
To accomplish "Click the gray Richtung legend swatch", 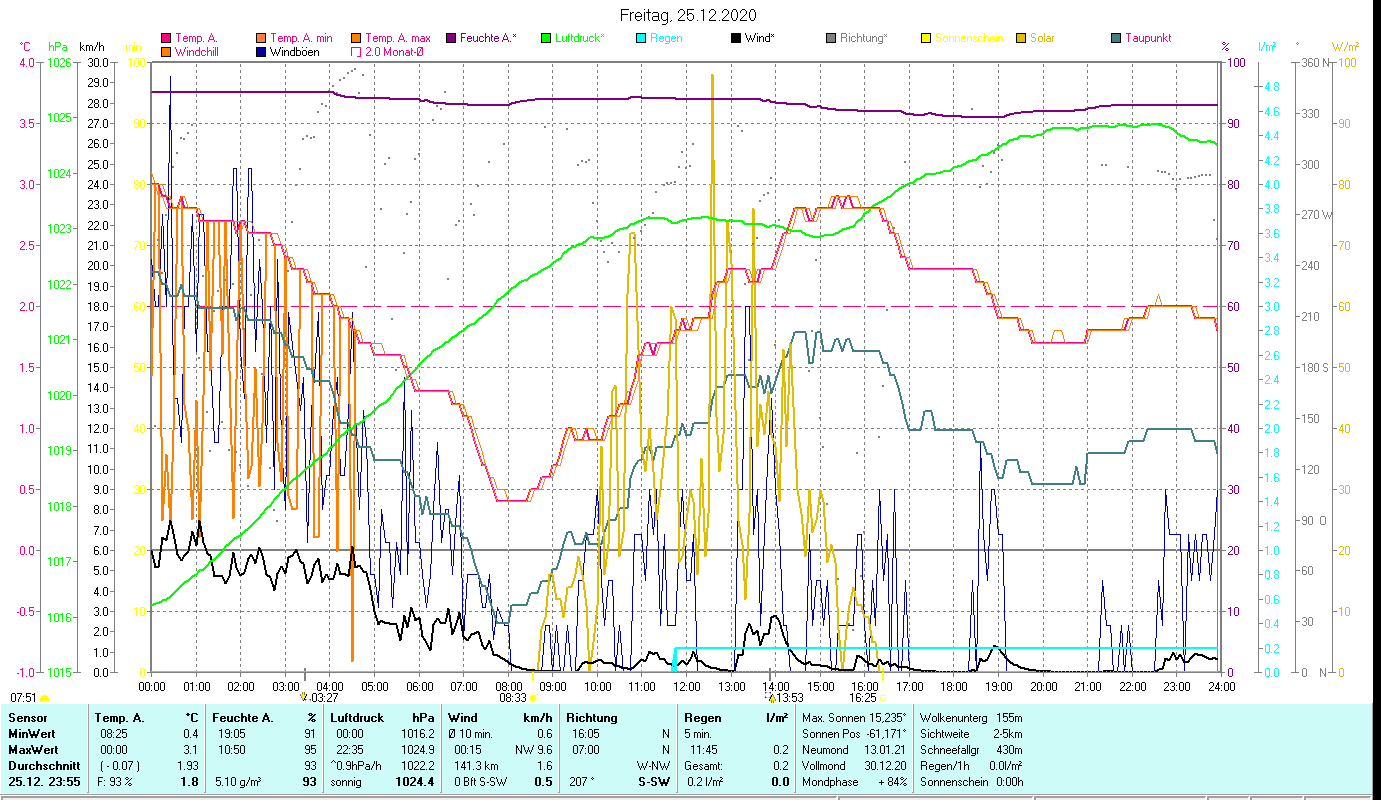I will [x=831, y=39].
